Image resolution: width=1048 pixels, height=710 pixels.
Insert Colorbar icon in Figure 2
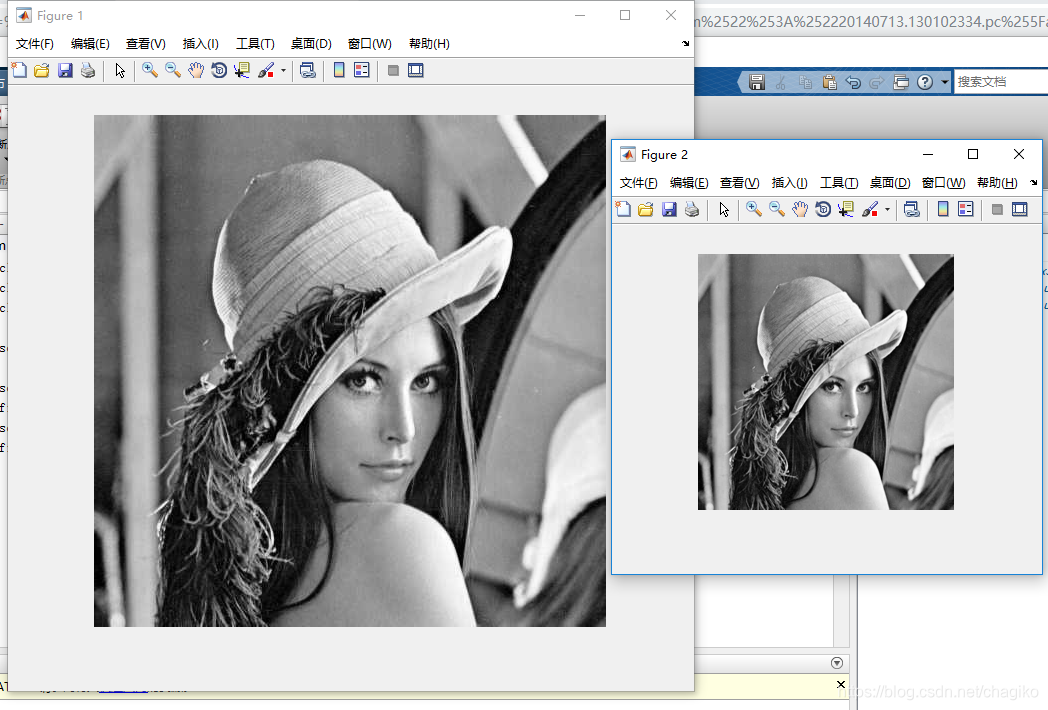(x=943, y=209)
